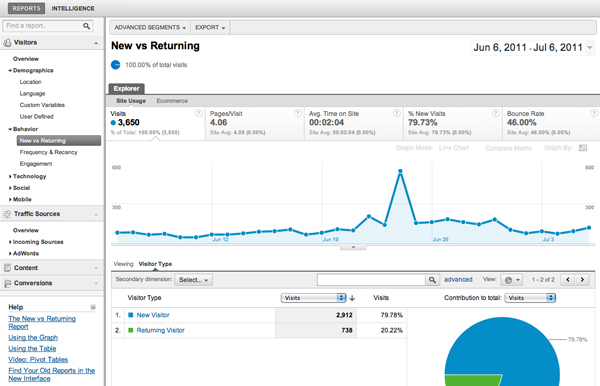Click the blue New Visitor legend square

tap(130, 315)
